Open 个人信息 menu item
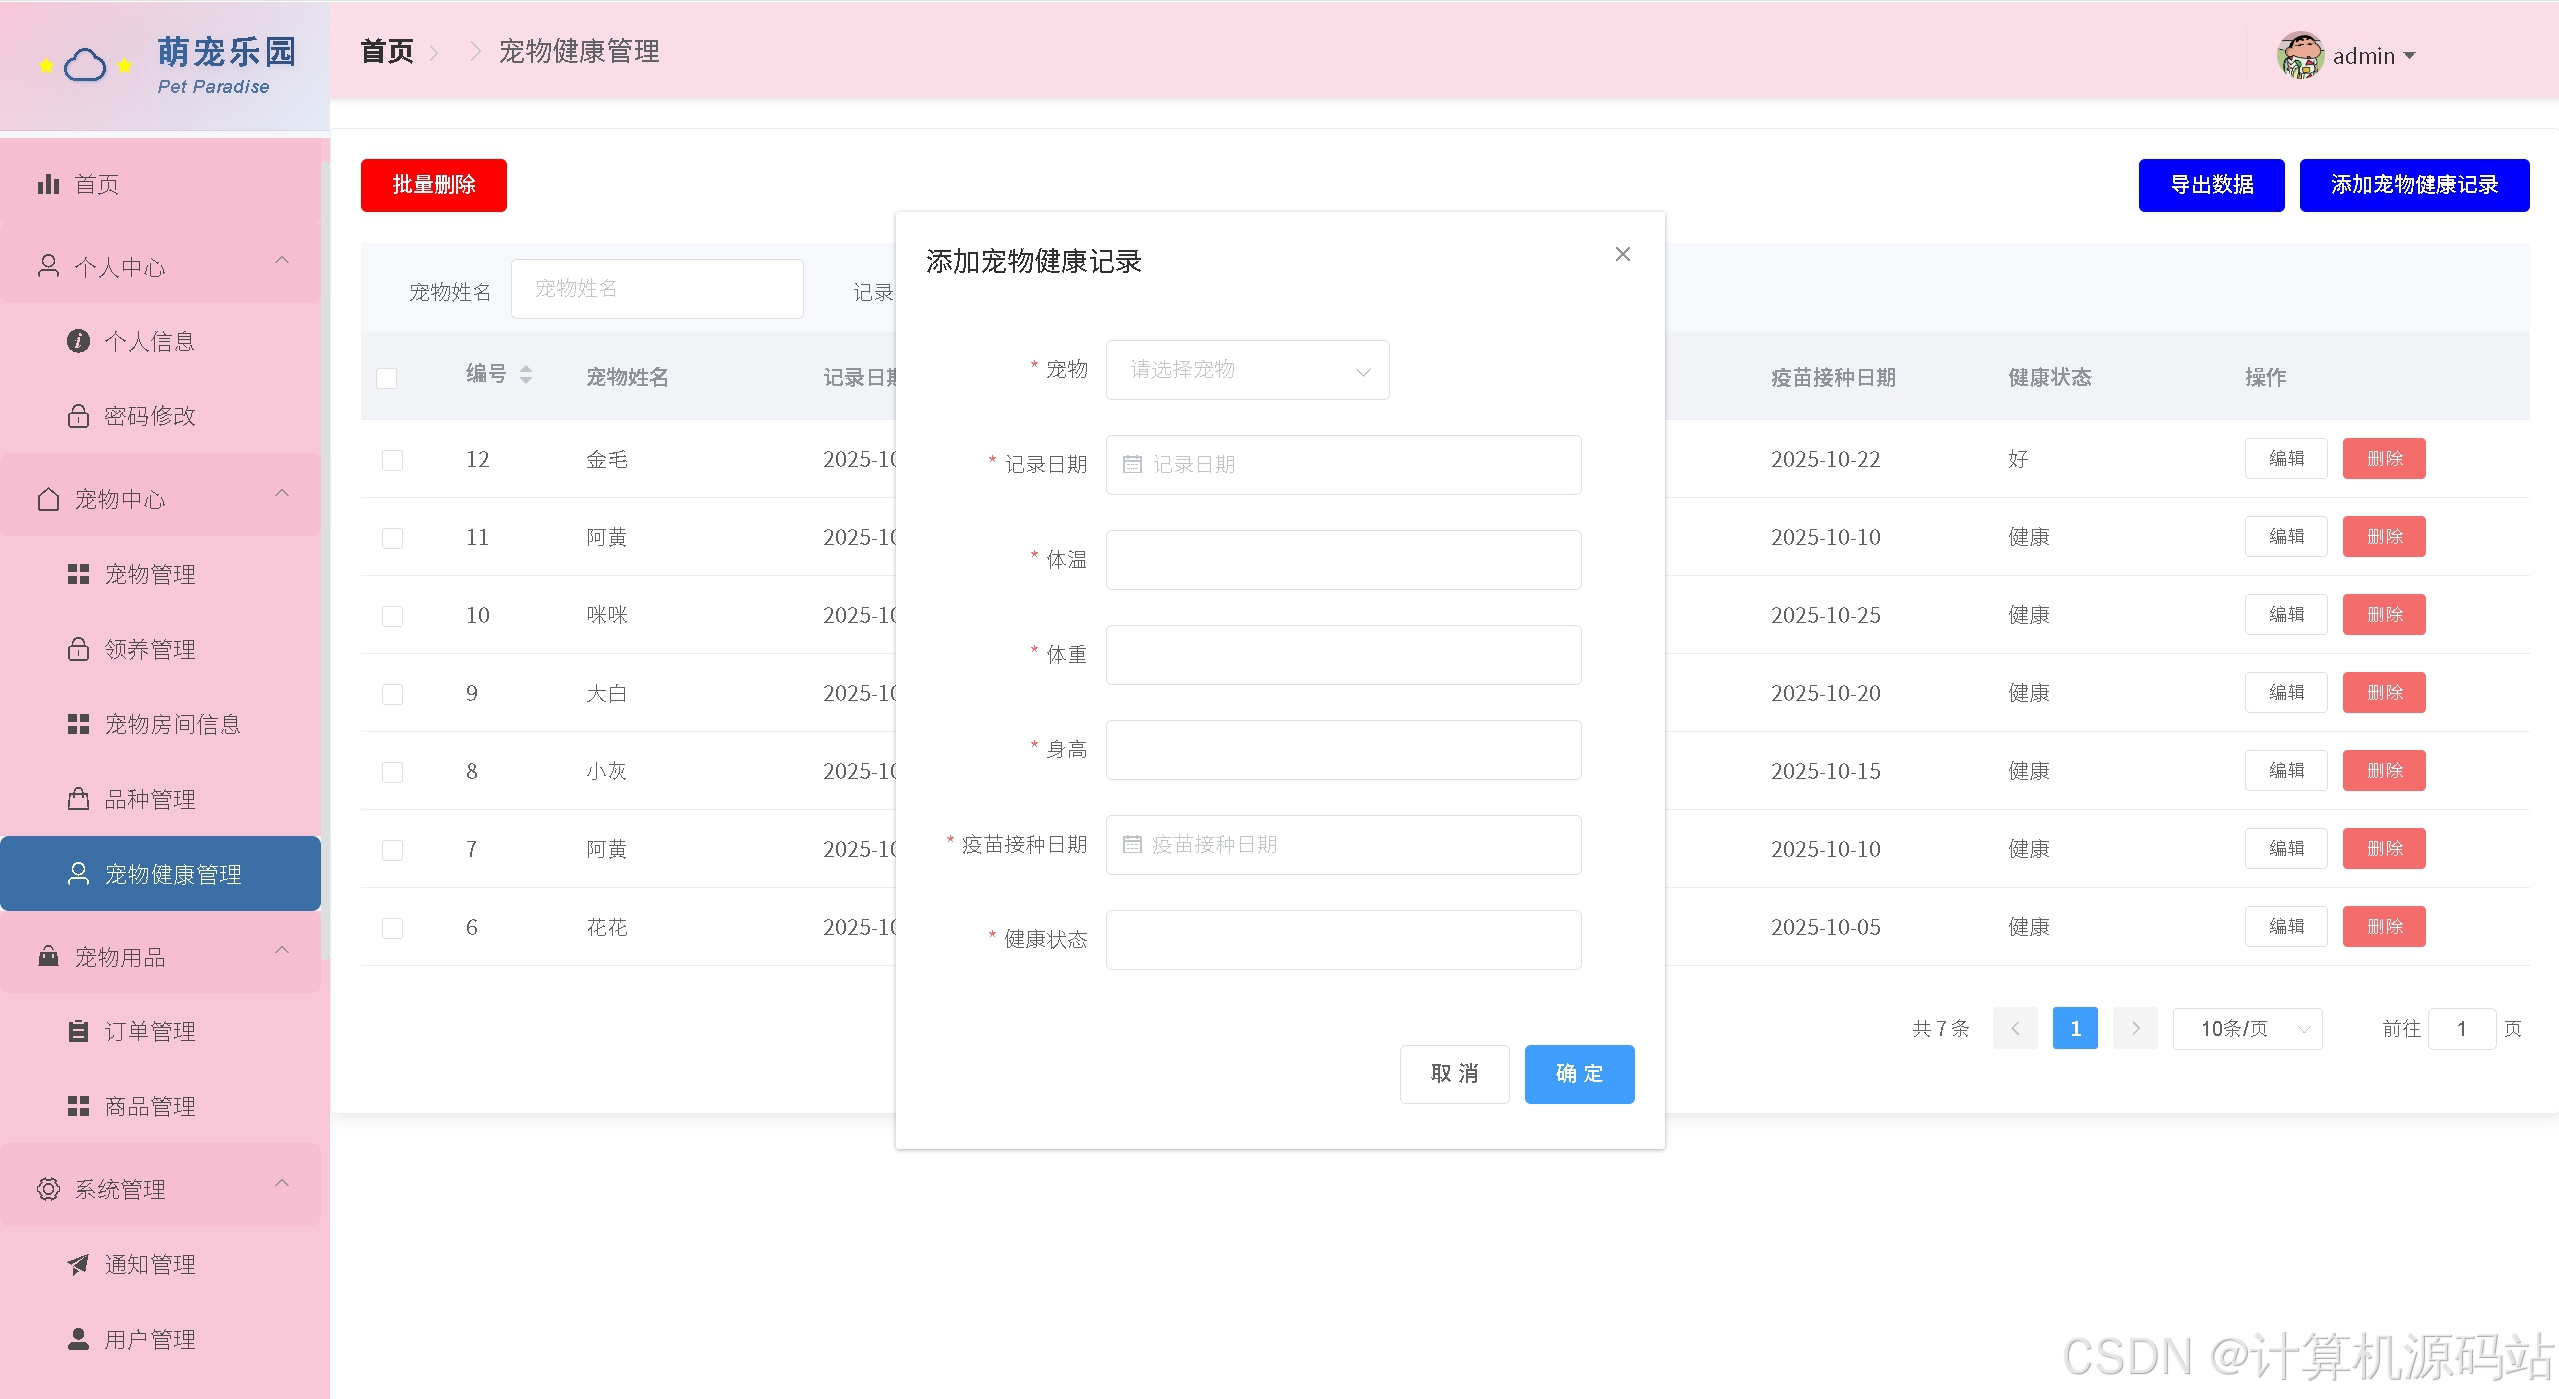 point(160,341)
